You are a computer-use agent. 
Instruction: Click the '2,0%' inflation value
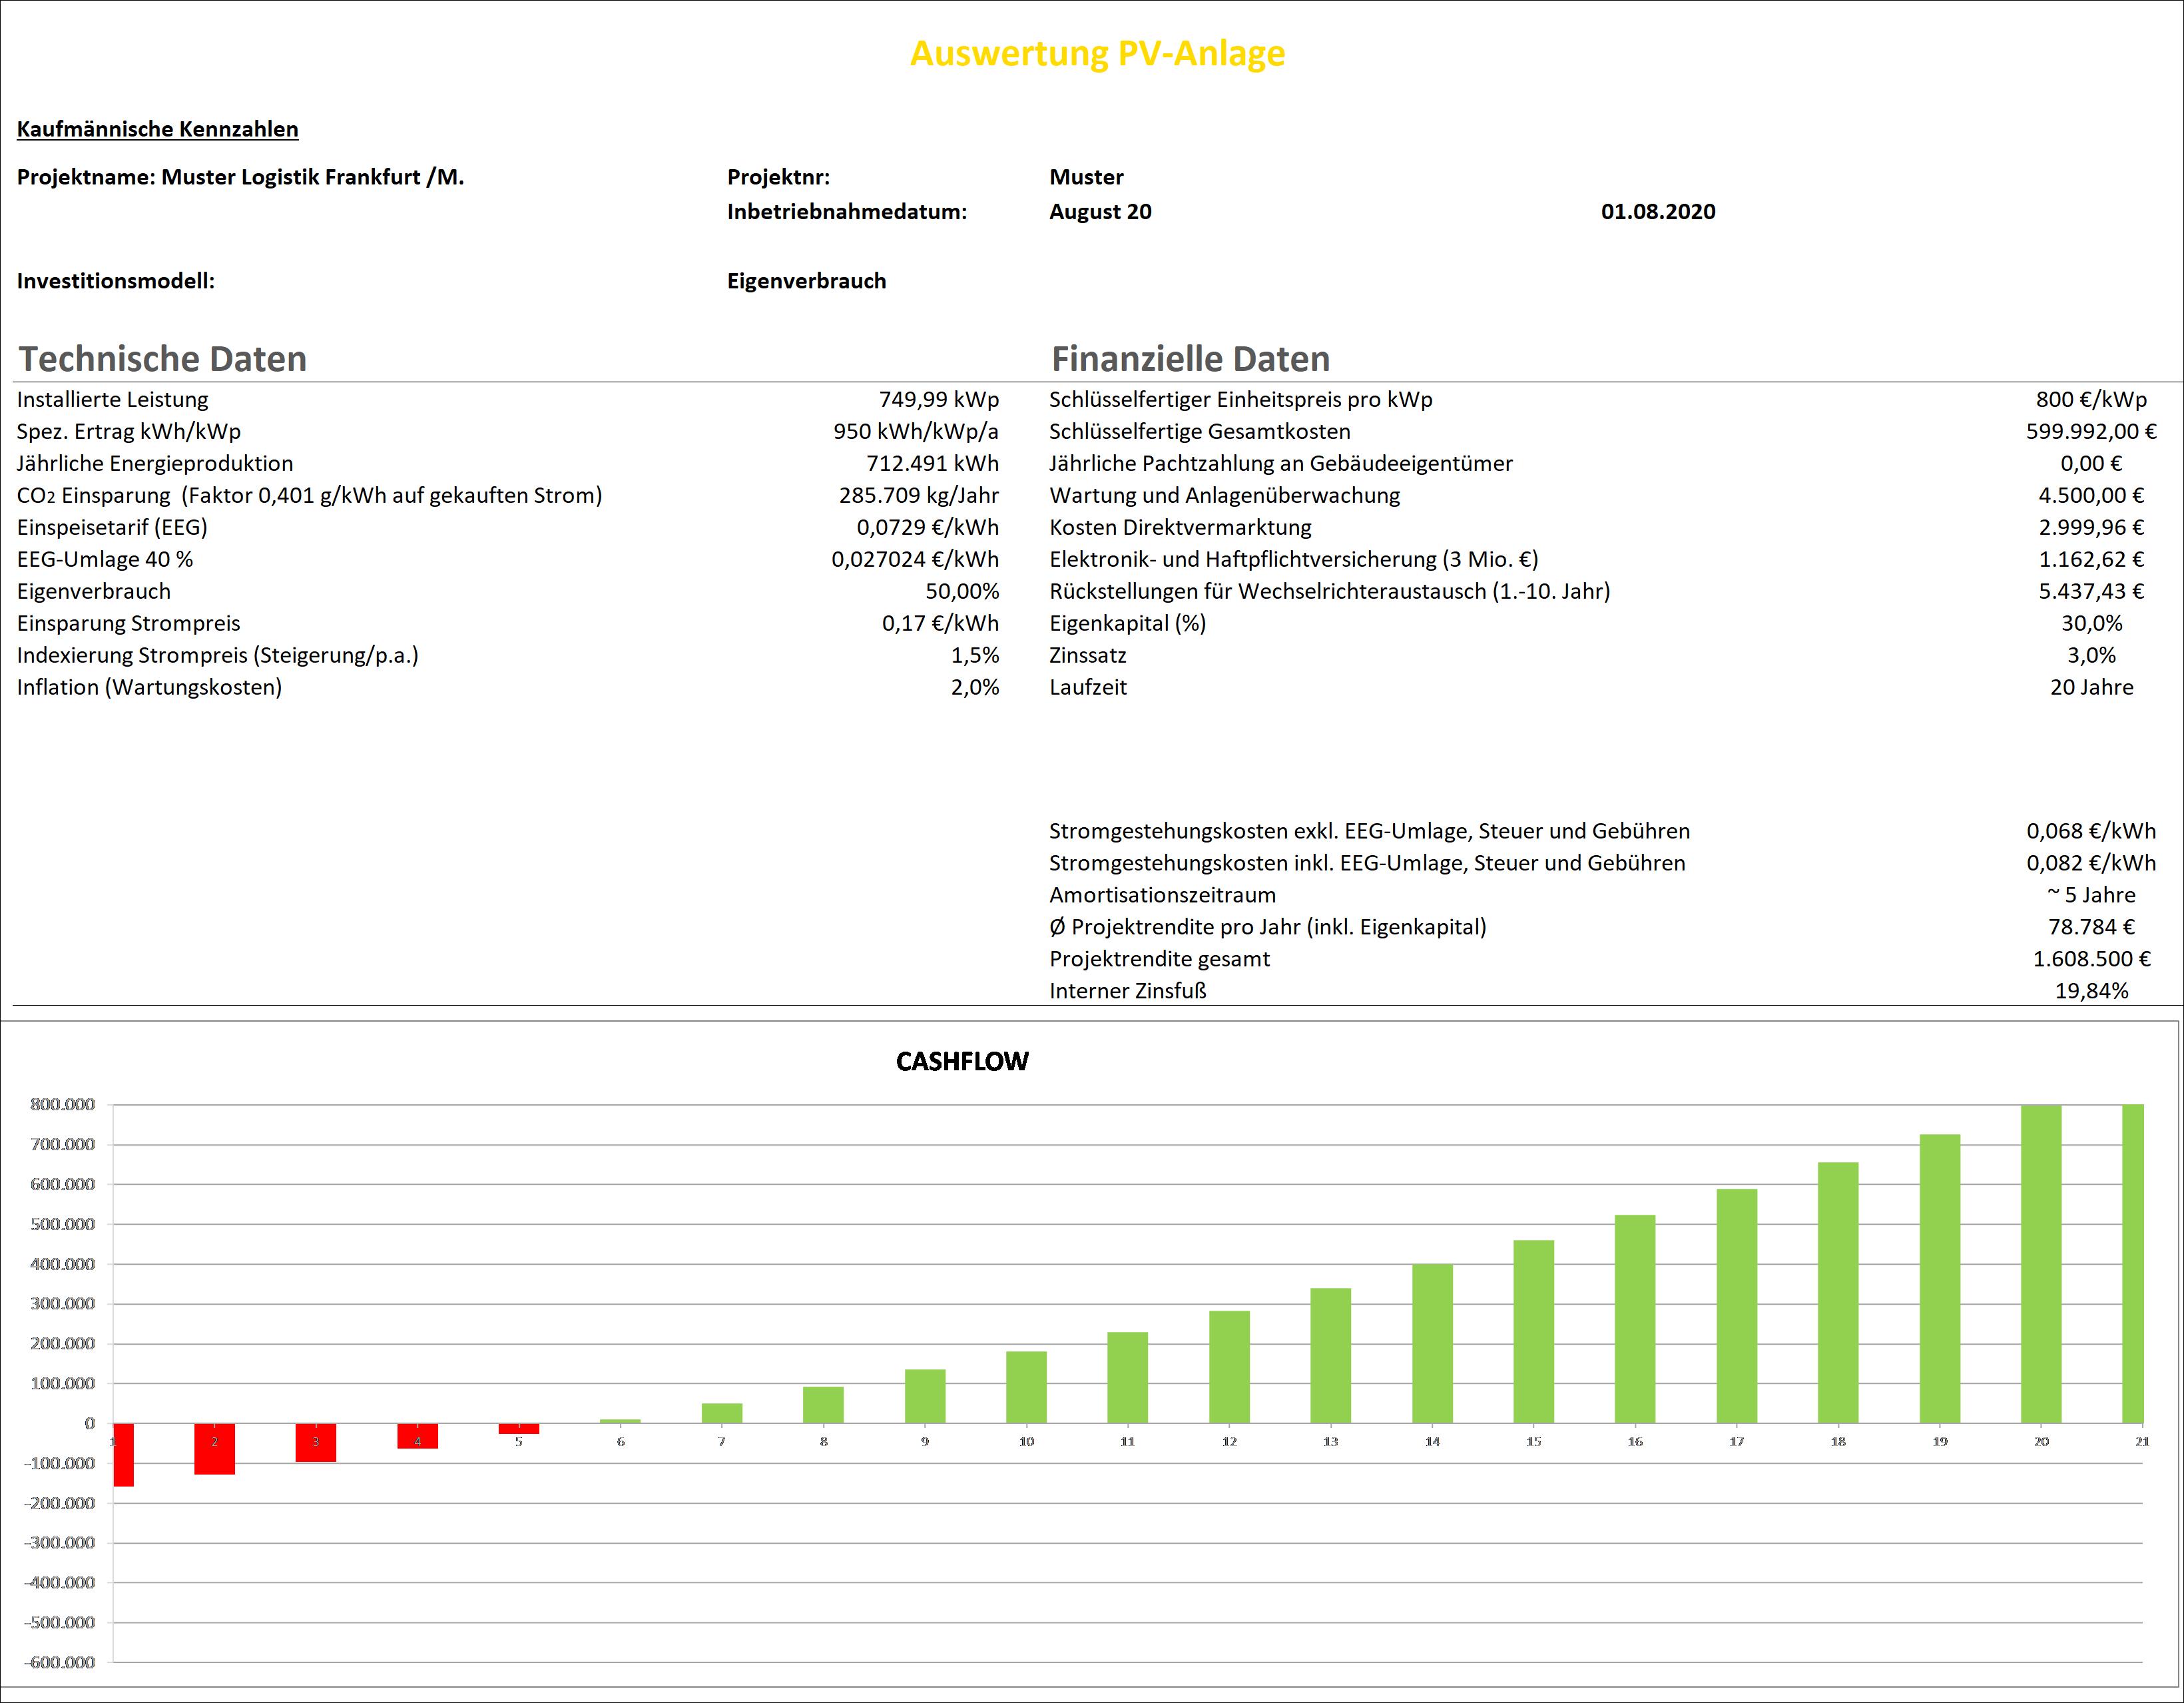pyautogui.click(x=975, y=687)
